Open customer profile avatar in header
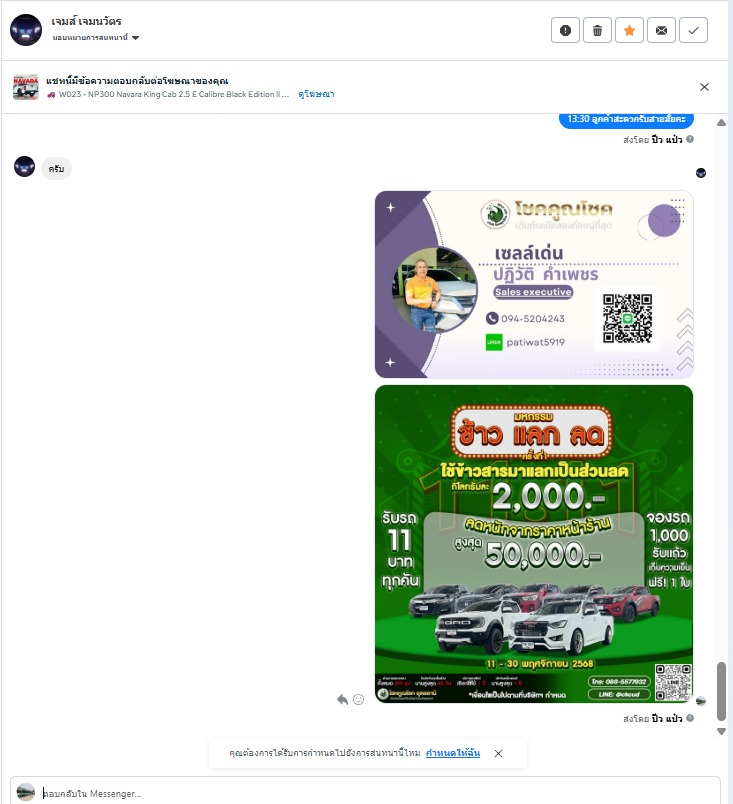 26,30
